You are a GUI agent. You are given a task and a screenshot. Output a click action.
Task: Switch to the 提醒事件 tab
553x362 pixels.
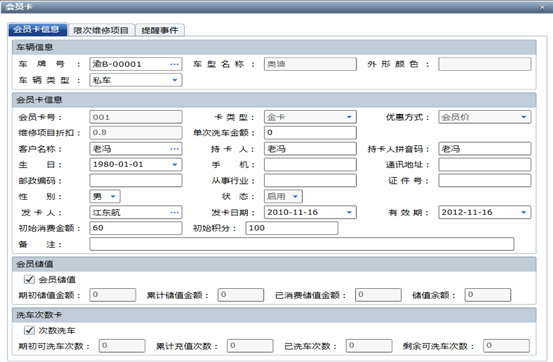click(x=160, y=30)
